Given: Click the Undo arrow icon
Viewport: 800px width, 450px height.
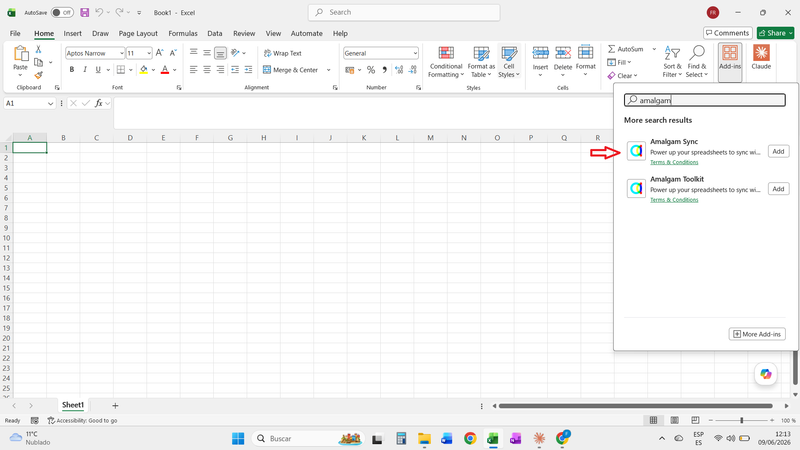Looking at the screenshot, I should coord(99,12).
